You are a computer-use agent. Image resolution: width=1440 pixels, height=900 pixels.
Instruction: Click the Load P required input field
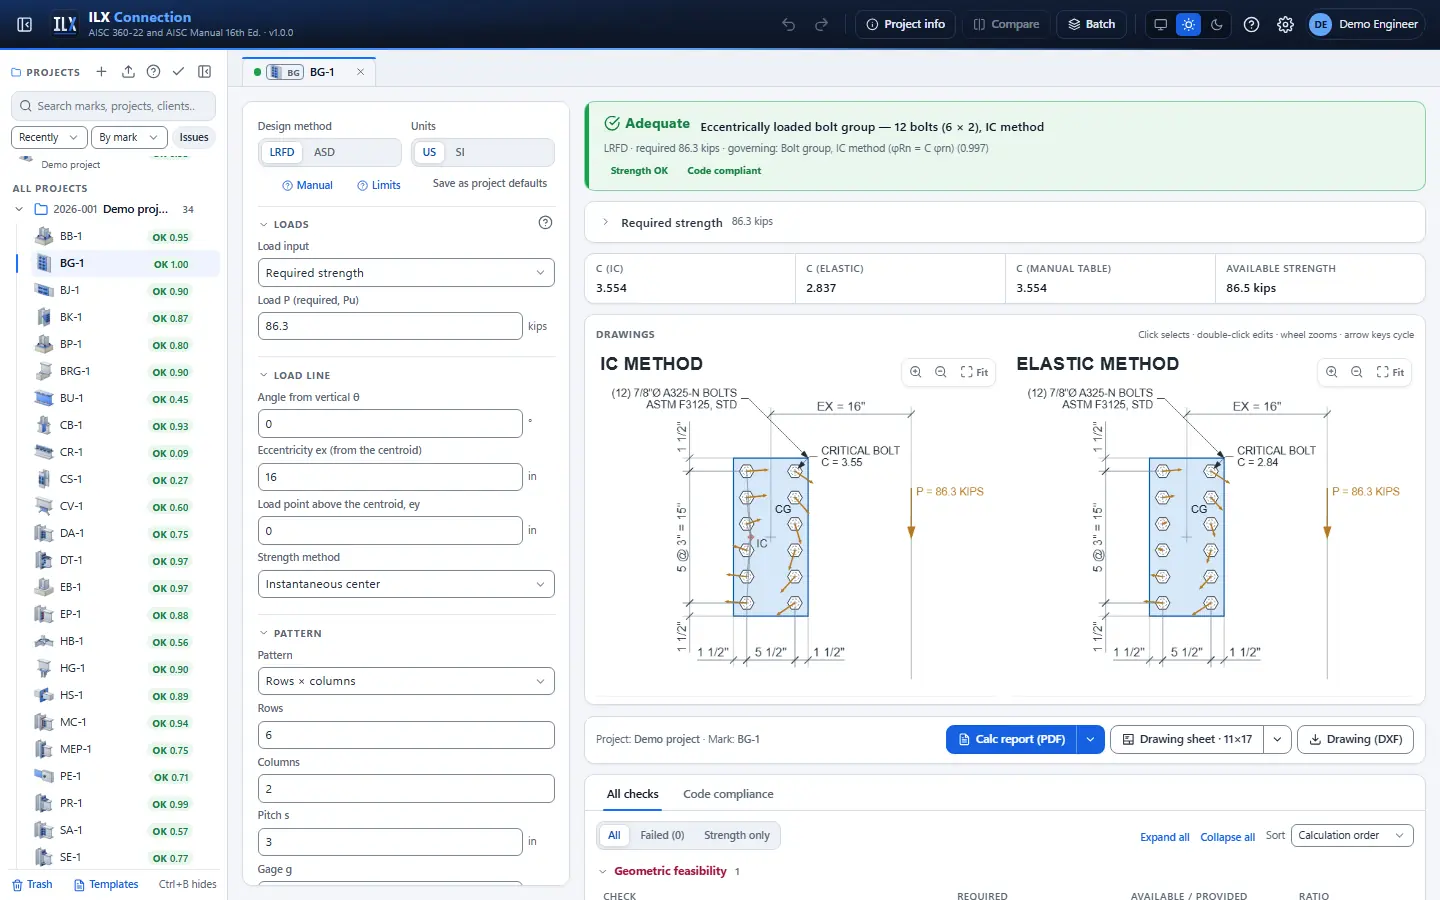coord(390,326)
